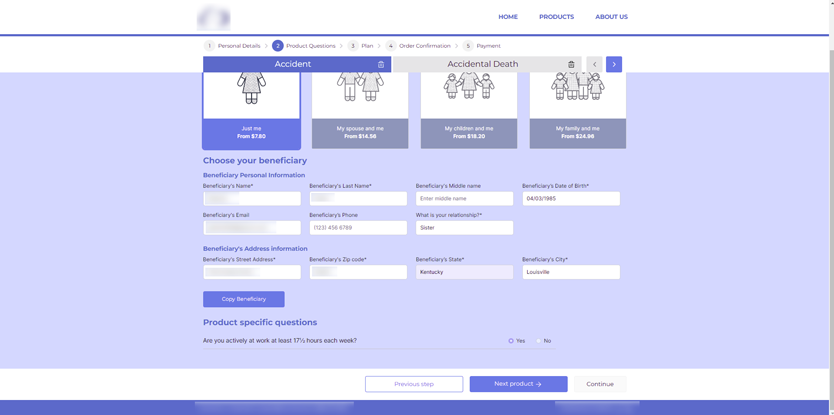Click the Beneficiary's Middle name field
834x415 pixels.
click(x=464, y=199)
